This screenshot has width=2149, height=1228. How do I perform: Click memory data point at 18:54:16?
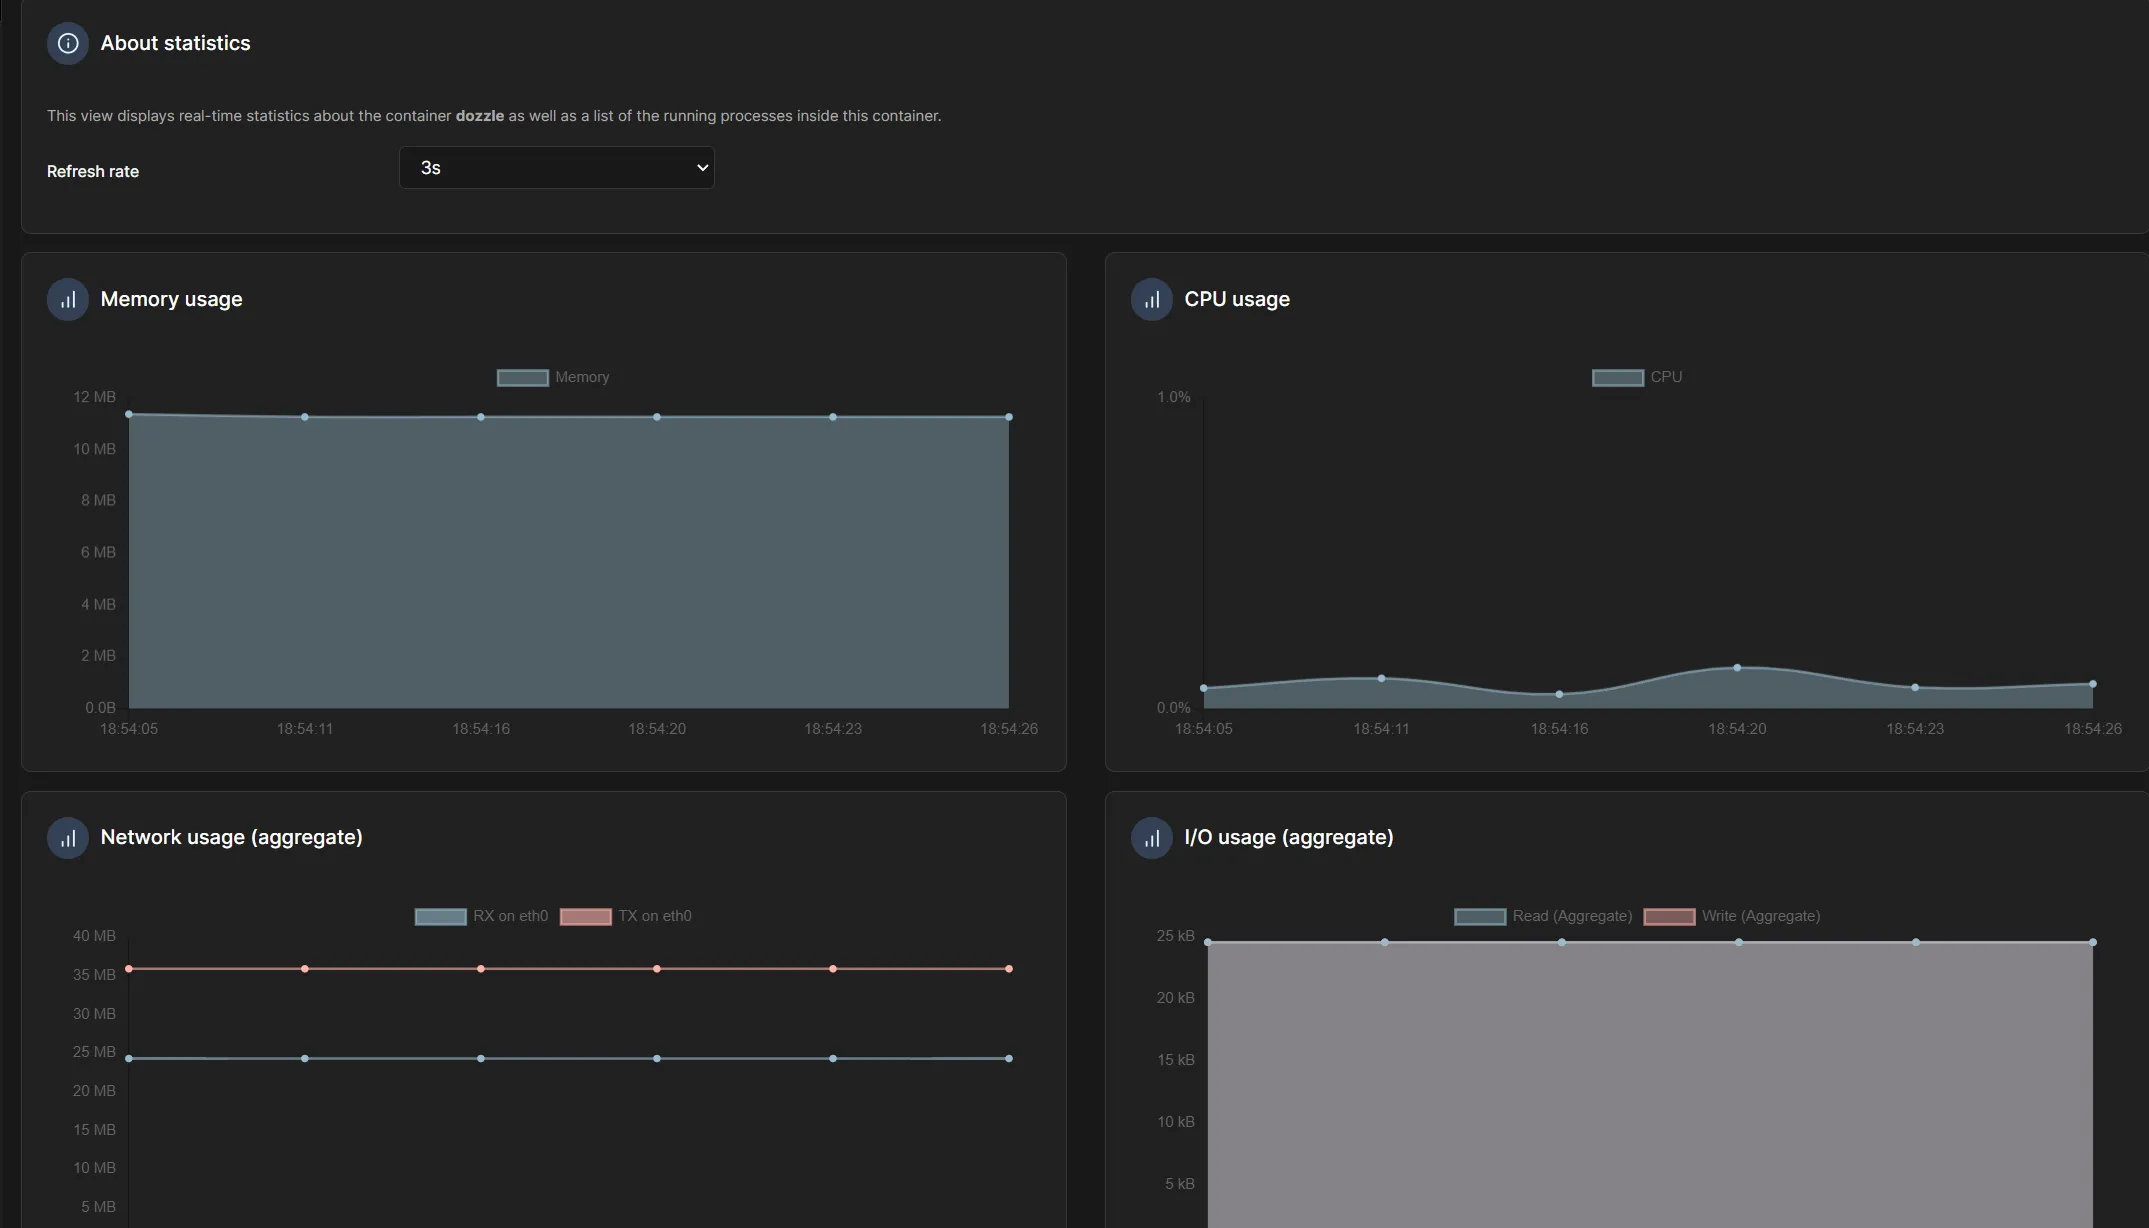tap(481, 417)
